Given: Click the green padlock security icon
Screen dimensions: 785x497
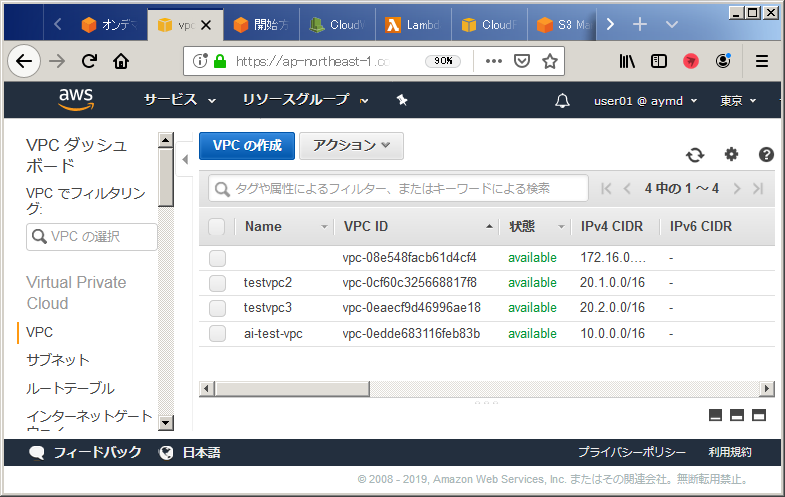Looking at the screenshot, I should click(220, 61).
